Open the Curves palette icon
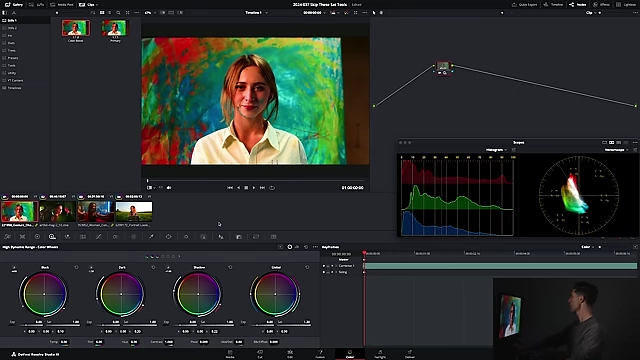The width and height of the screenshot is (640, 360). pyautogui.click(x=98, y=237)
